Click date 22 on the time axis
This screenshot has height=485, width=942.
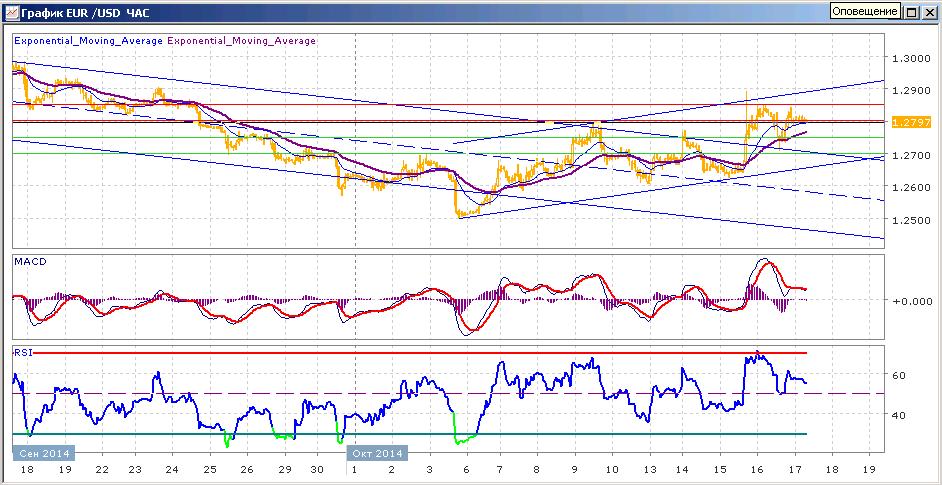(x=102, y=469)
